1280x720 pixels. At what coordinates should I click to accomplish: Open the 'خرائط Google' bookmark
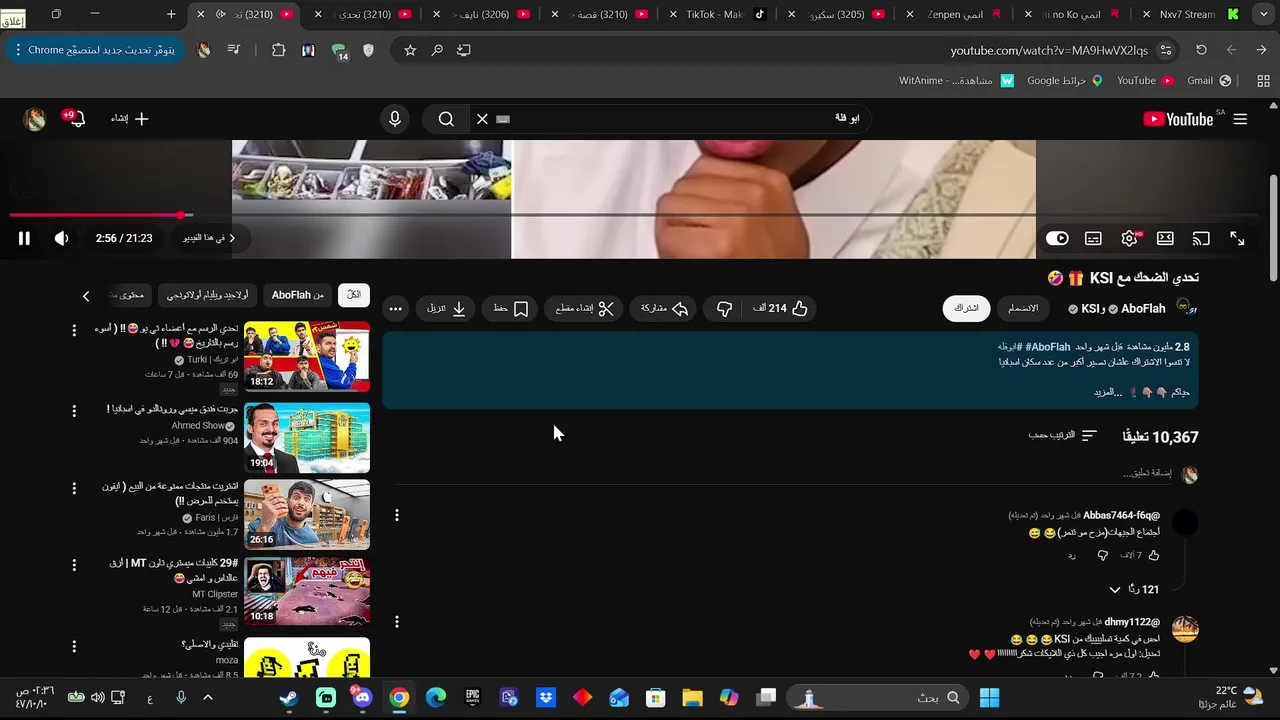tap(1064, 80)
